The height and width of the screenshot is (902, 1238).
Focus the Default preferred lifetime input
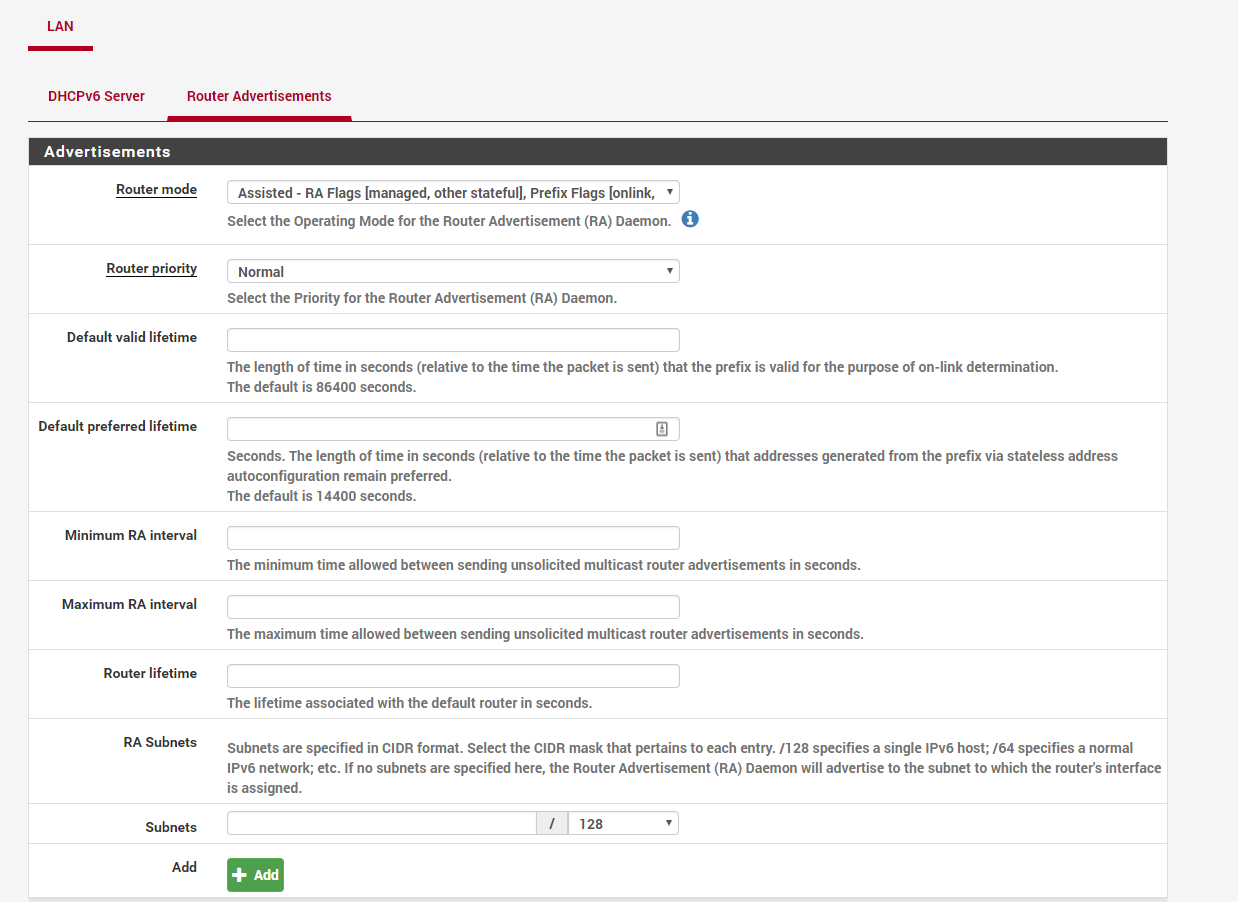coord(453,429)
